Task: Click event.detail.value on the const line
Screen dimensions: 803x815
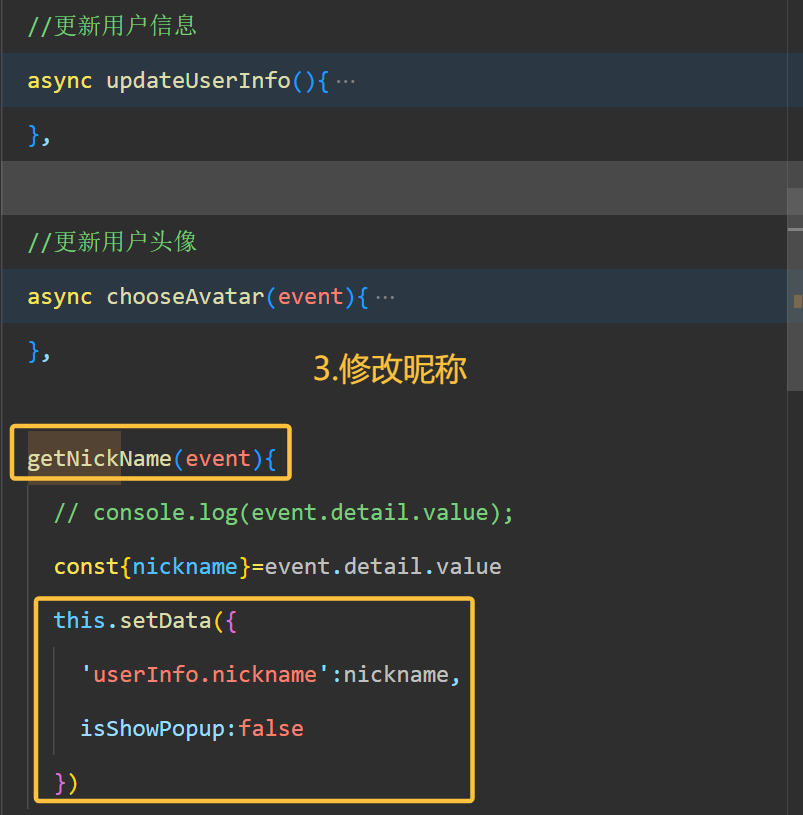Action: pos(383,567)
